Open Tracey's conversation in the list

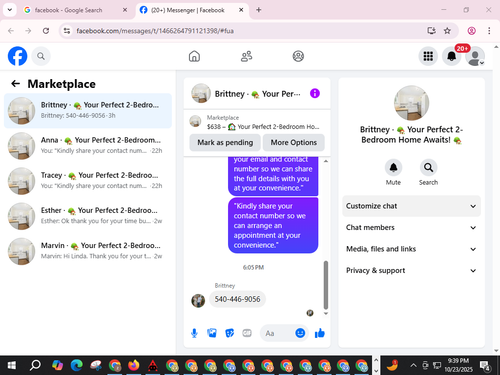(x=88, y=181)
